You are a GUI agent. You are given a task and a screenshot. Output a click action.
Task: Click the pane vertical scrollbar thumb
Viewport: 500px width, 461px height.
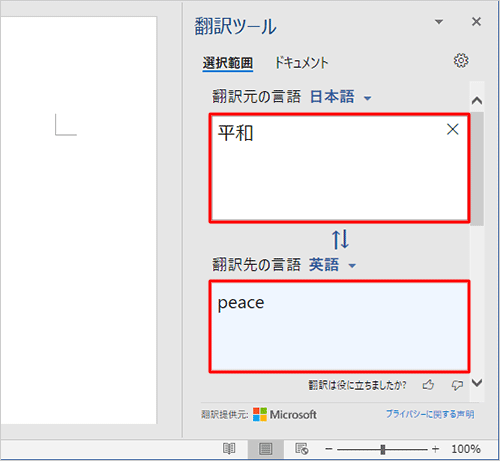477,169
